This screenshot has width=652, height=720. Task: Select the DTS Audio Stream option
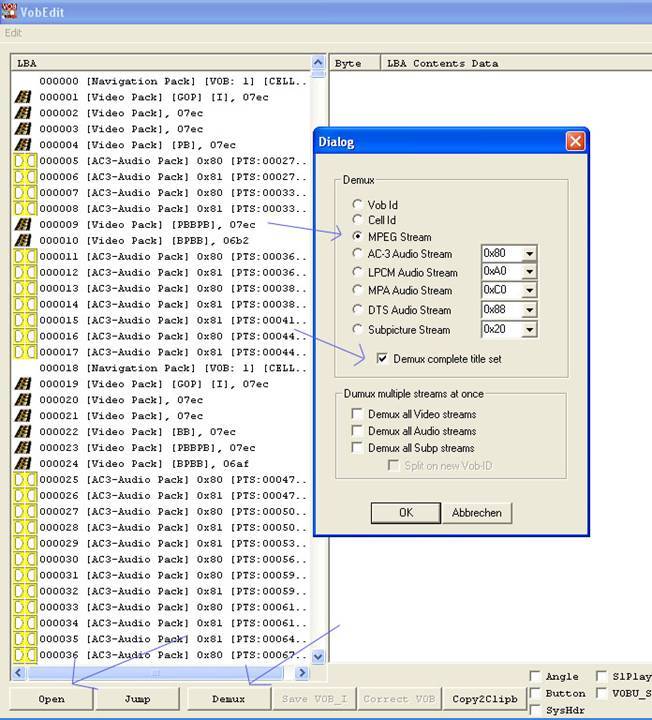coord(357,309)
